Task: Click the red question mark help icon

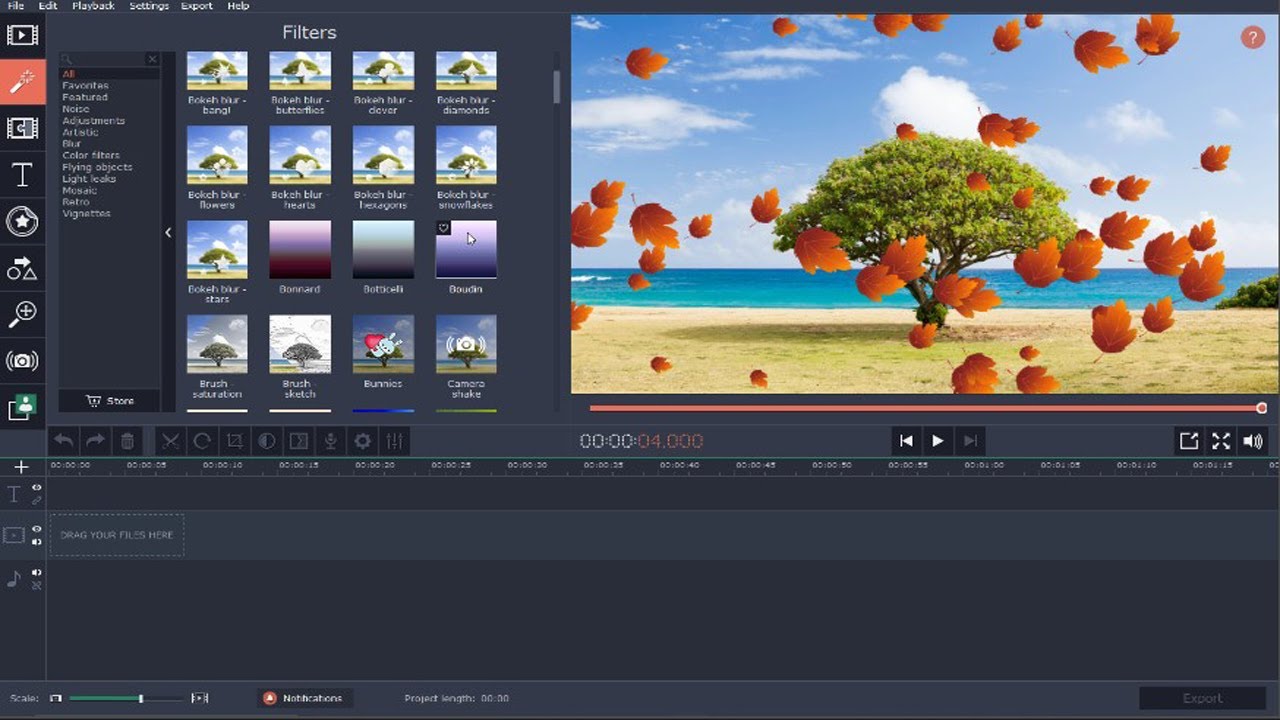Action: [1252, 38]
